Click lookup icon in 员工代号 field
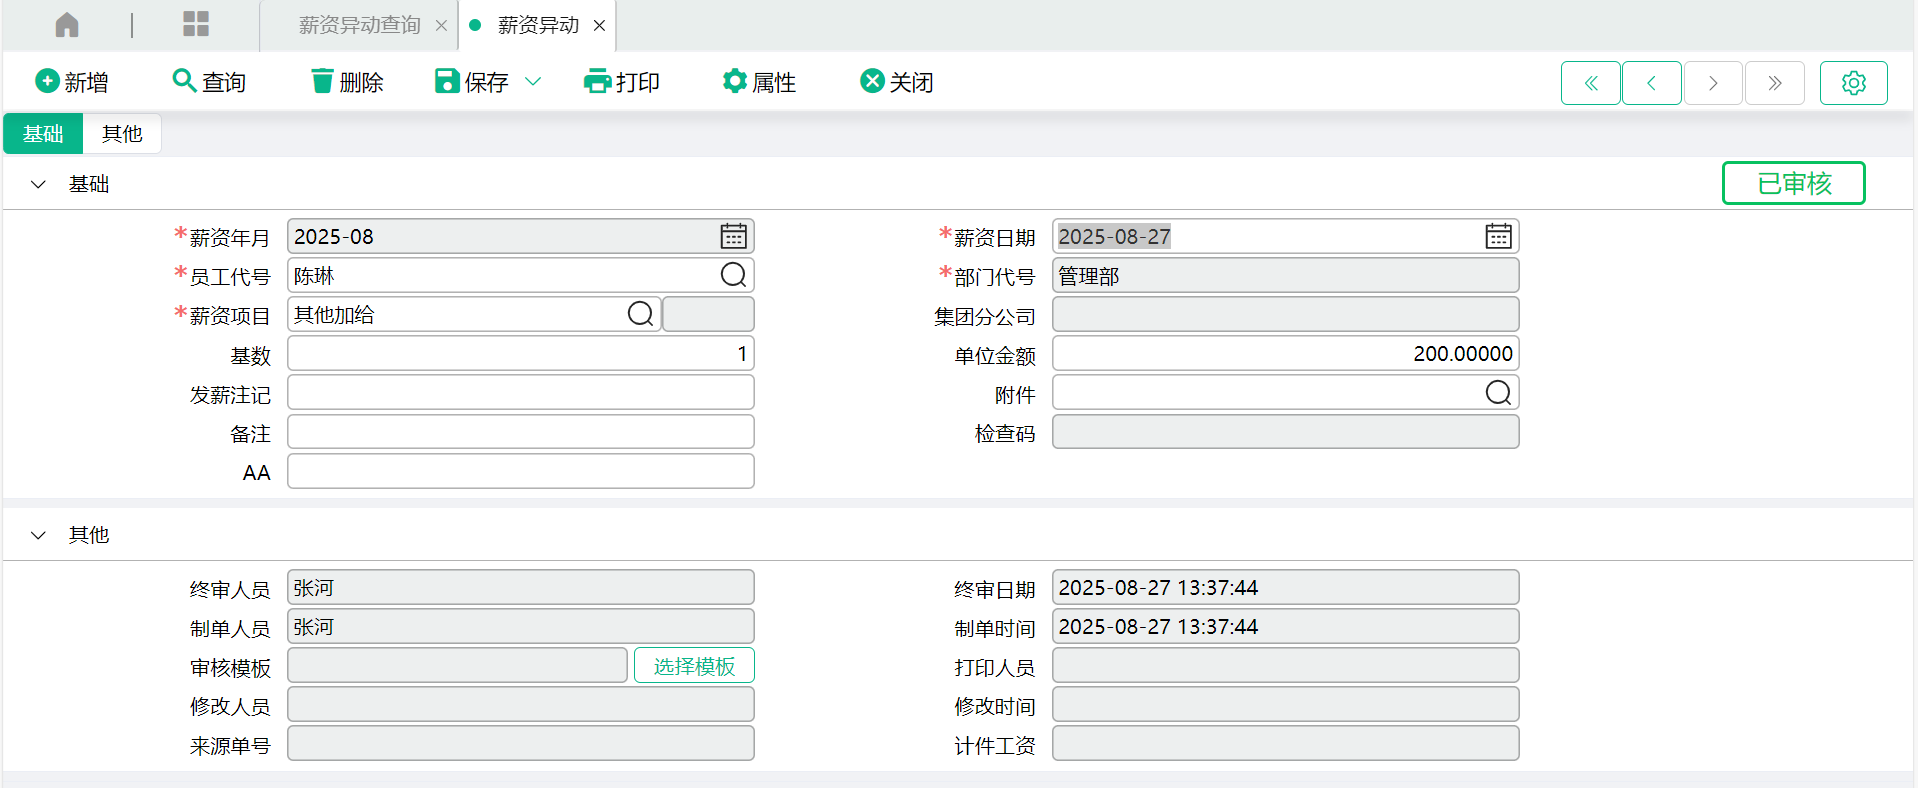This screenshot has height=788, width=1918. tap(733, 275)
